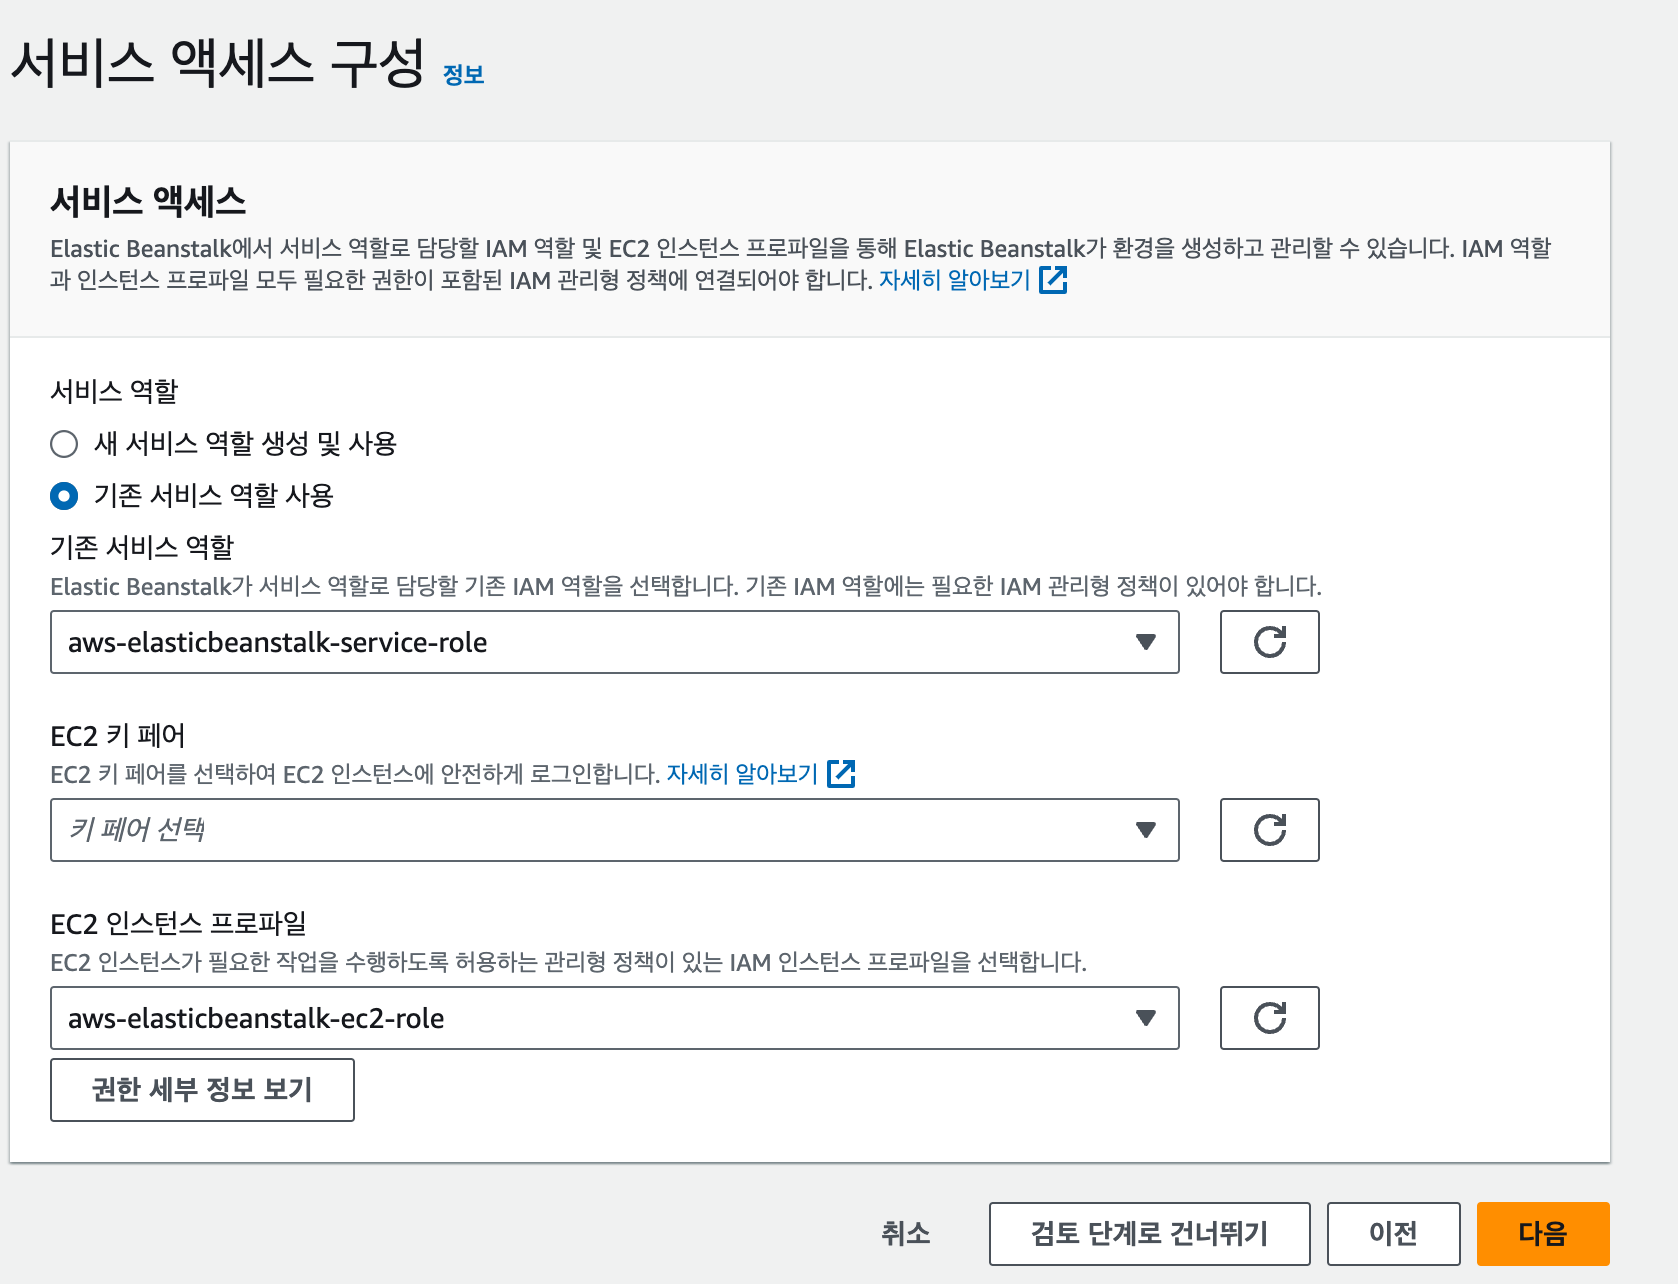Refresh the EC2 instance profile list
This screenshot has width=1678, height=1284.
(1269, 1018)
